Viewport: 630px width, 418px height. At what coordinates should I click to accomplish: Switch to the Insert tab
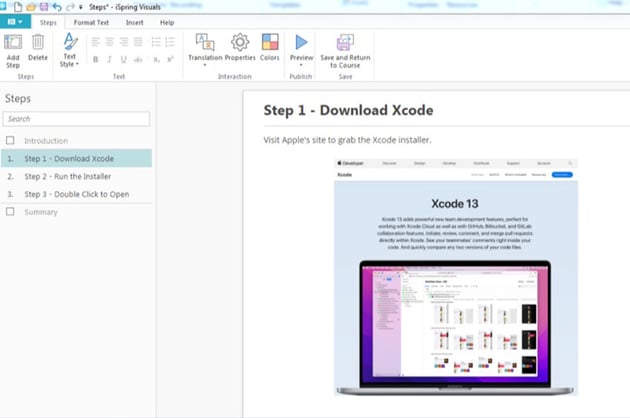point(134,21)
